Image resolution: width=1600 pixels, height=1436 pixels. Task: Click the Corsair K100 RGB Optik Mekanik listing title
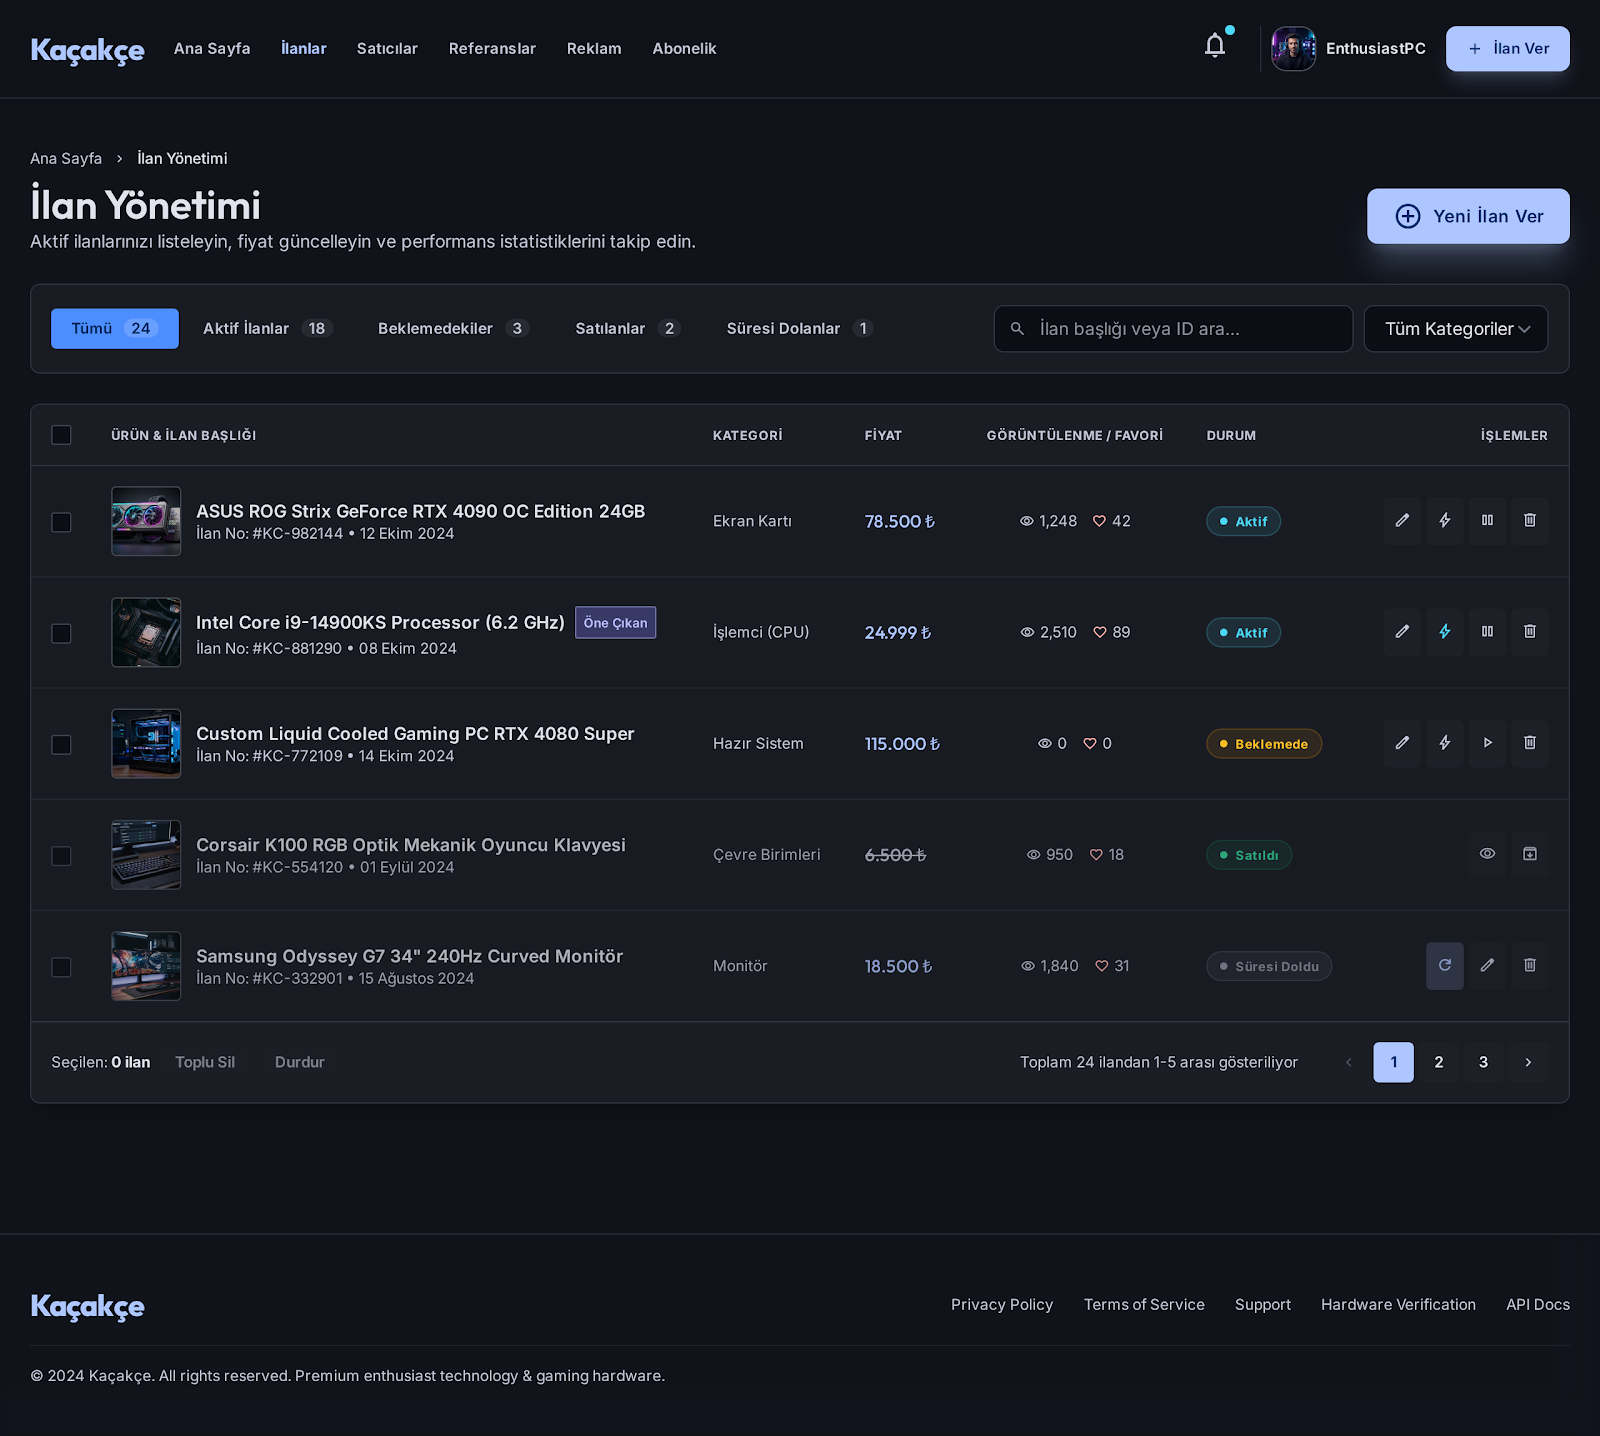411,844
